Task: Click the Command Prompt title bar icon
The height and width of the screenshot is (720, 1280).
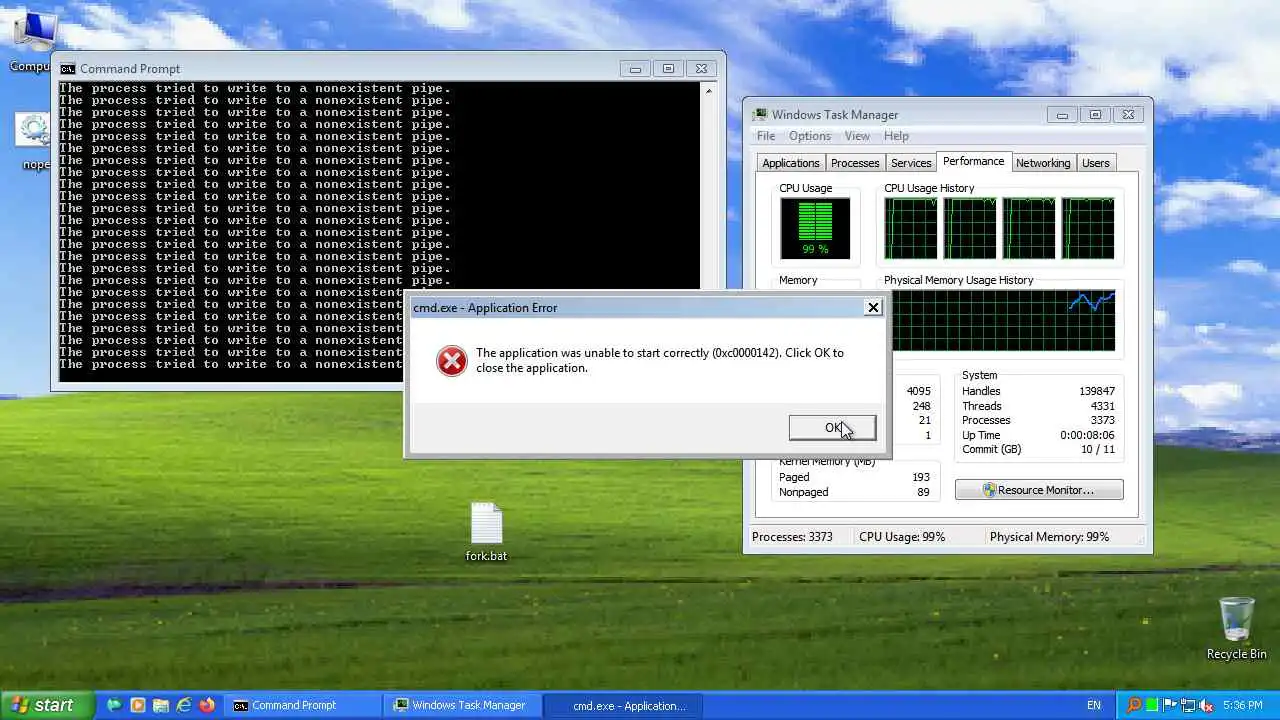Action: 68,69
